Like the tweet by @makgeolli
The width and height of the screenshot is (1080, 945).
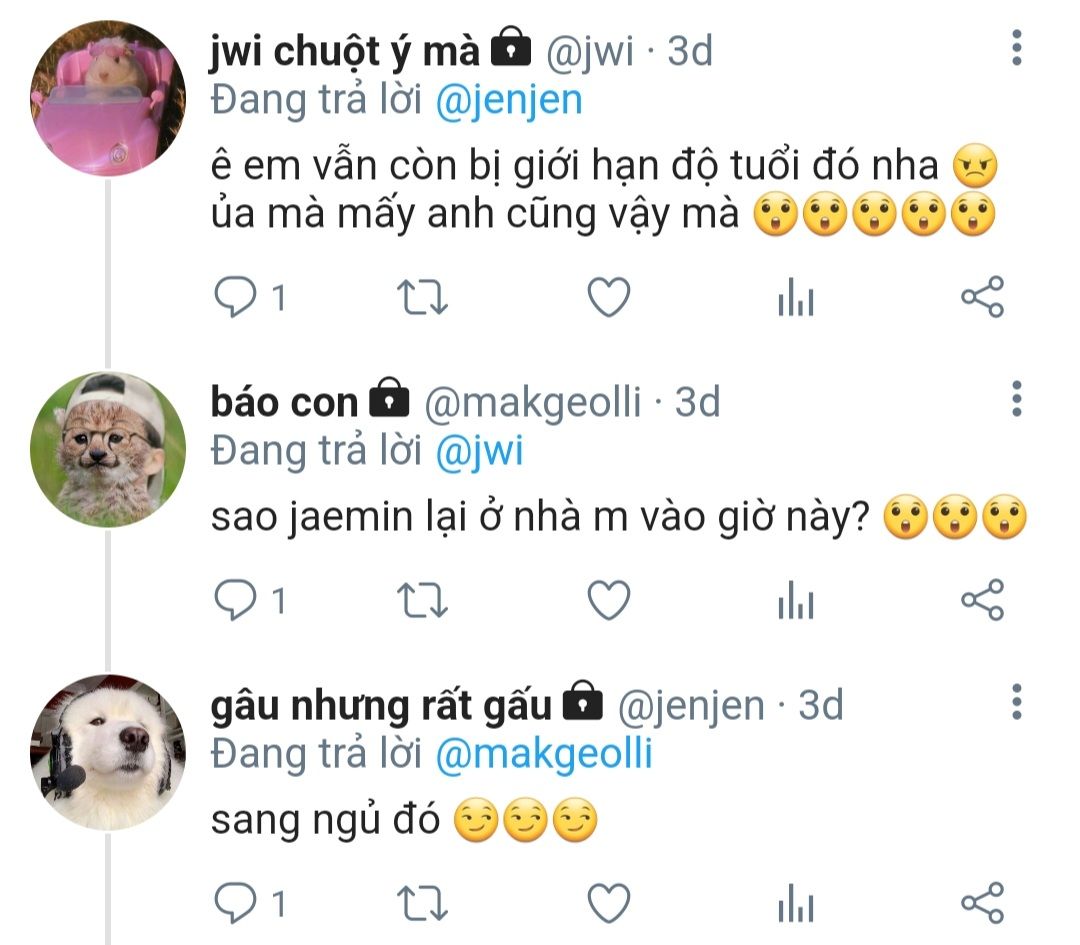point(609,600)
